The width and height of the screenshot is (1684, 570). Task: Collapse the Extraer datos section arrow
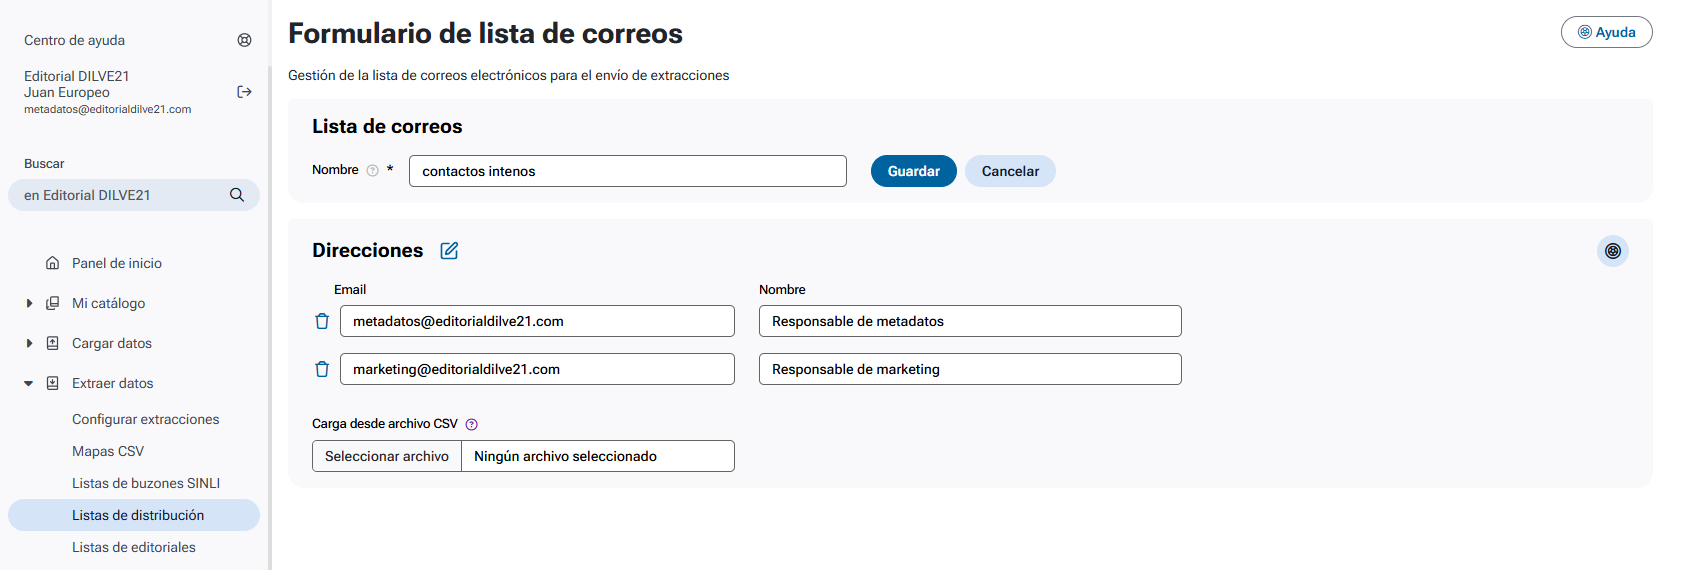coord(29,383)
